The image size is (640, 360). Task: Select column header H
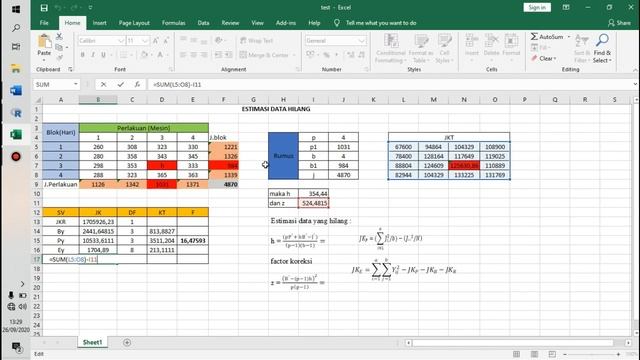[x=283, y=100]
